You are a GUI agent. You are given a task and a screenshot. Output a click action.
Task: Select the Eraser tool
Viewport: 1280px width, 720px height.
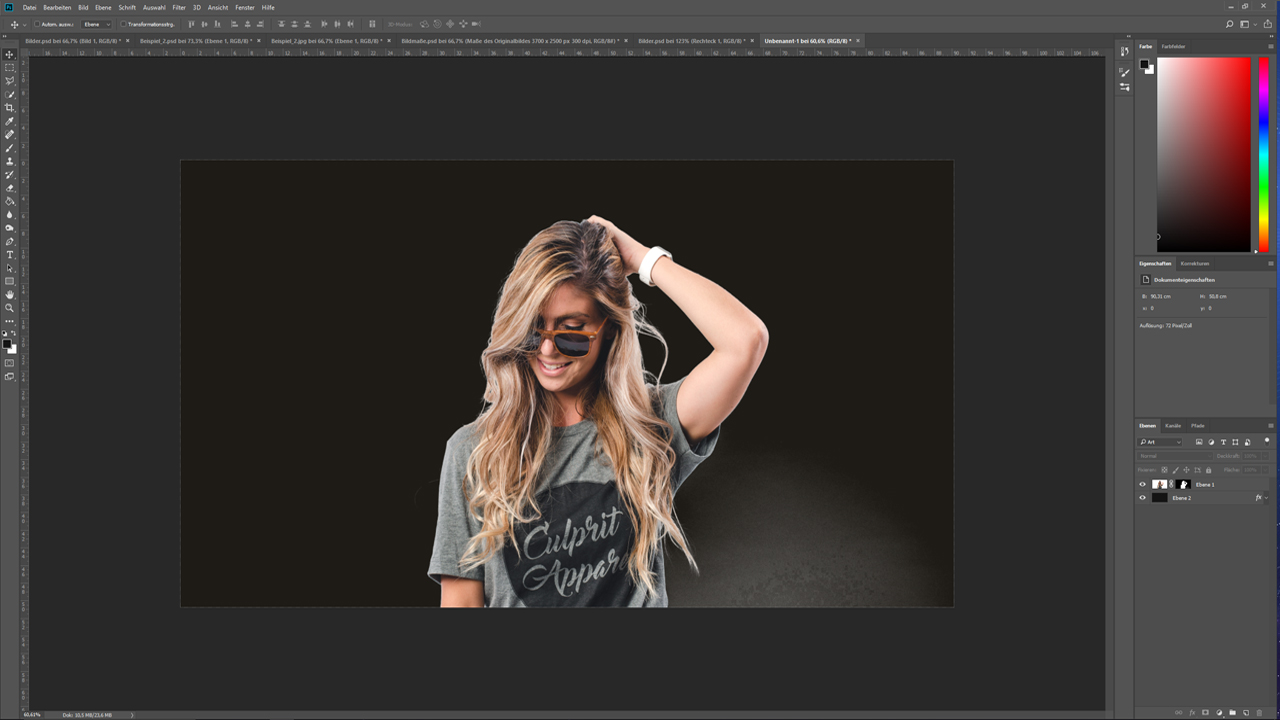[x=10, y=188]
